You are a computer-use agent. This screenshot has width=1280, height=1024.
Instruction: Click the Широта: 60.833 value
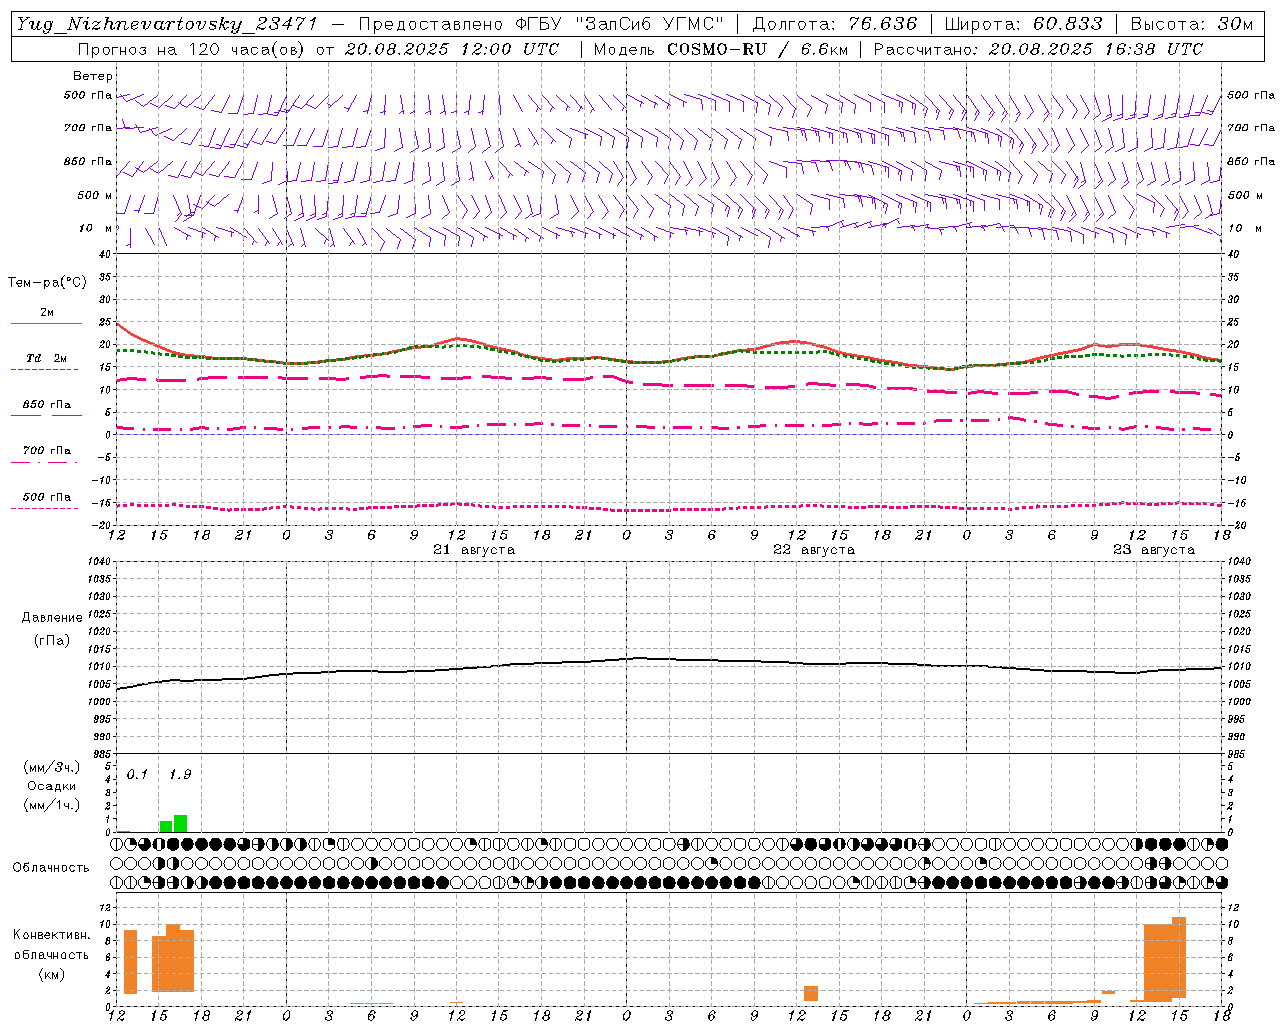(1023, 24)
